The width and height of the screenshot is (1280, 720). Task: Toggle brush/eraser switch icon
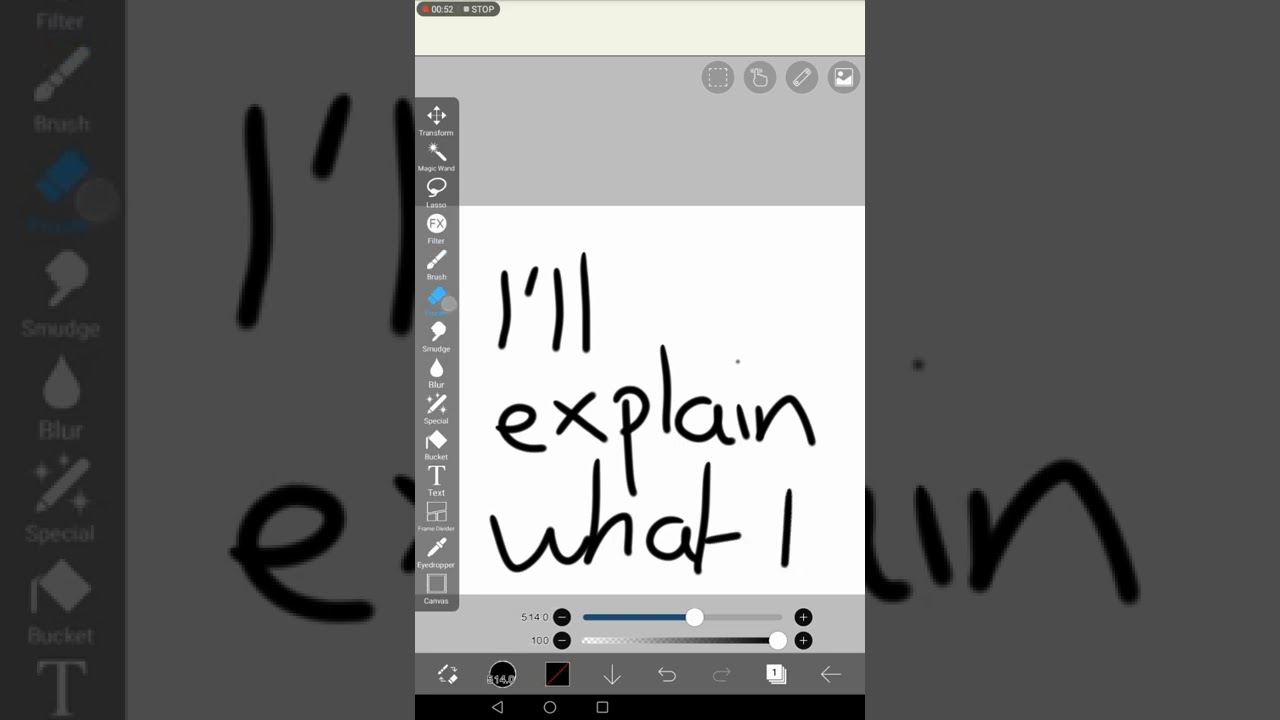(447, 675)
